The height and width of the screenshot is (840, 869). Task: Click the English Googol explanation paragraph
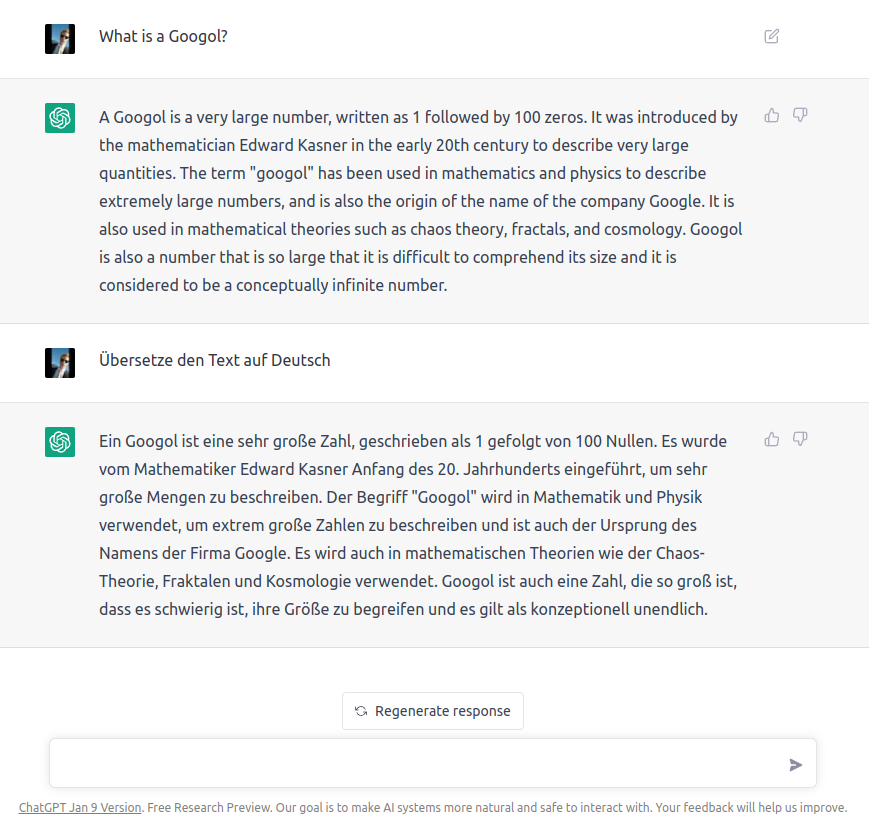coord(420,201)
